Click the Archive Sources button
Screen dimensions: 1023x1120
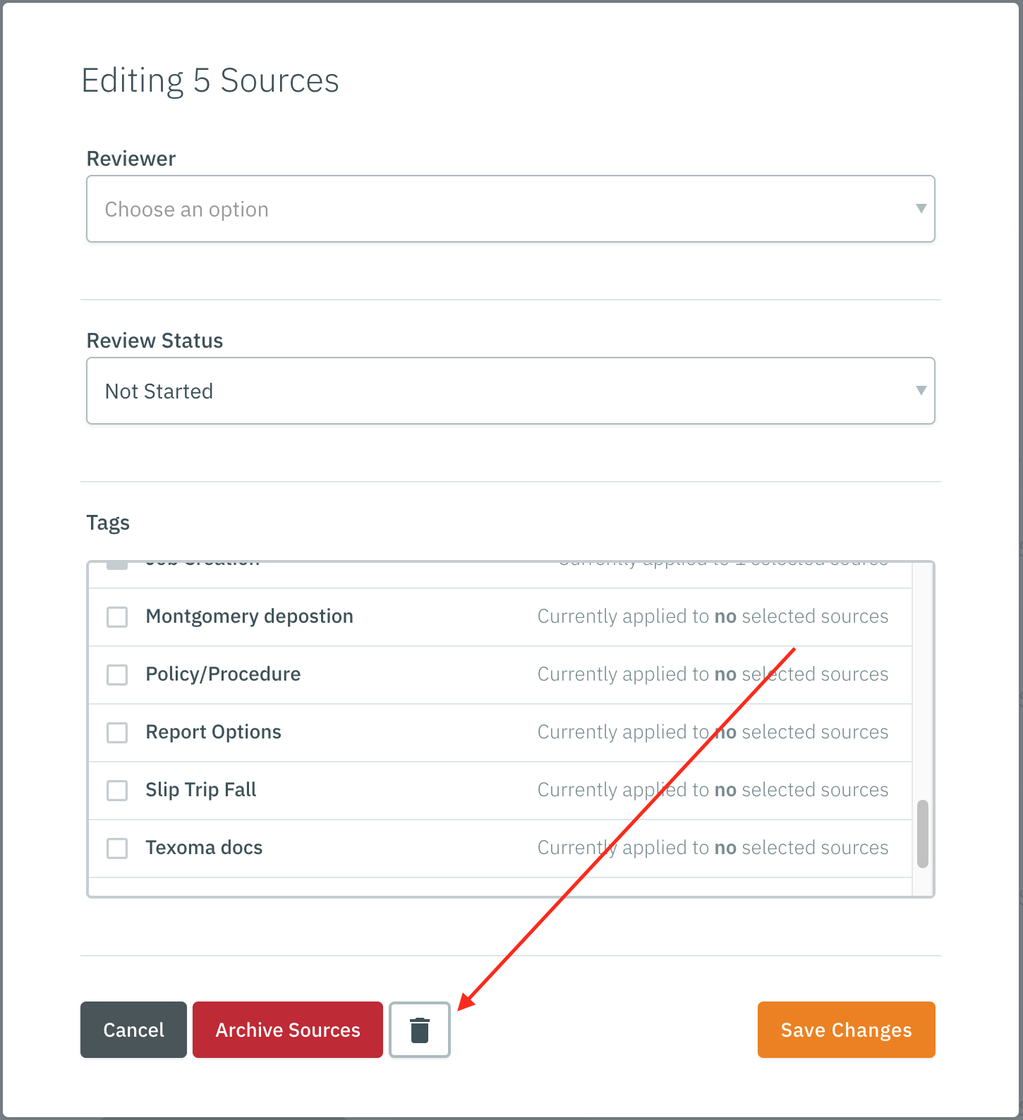coord(287,1029)
